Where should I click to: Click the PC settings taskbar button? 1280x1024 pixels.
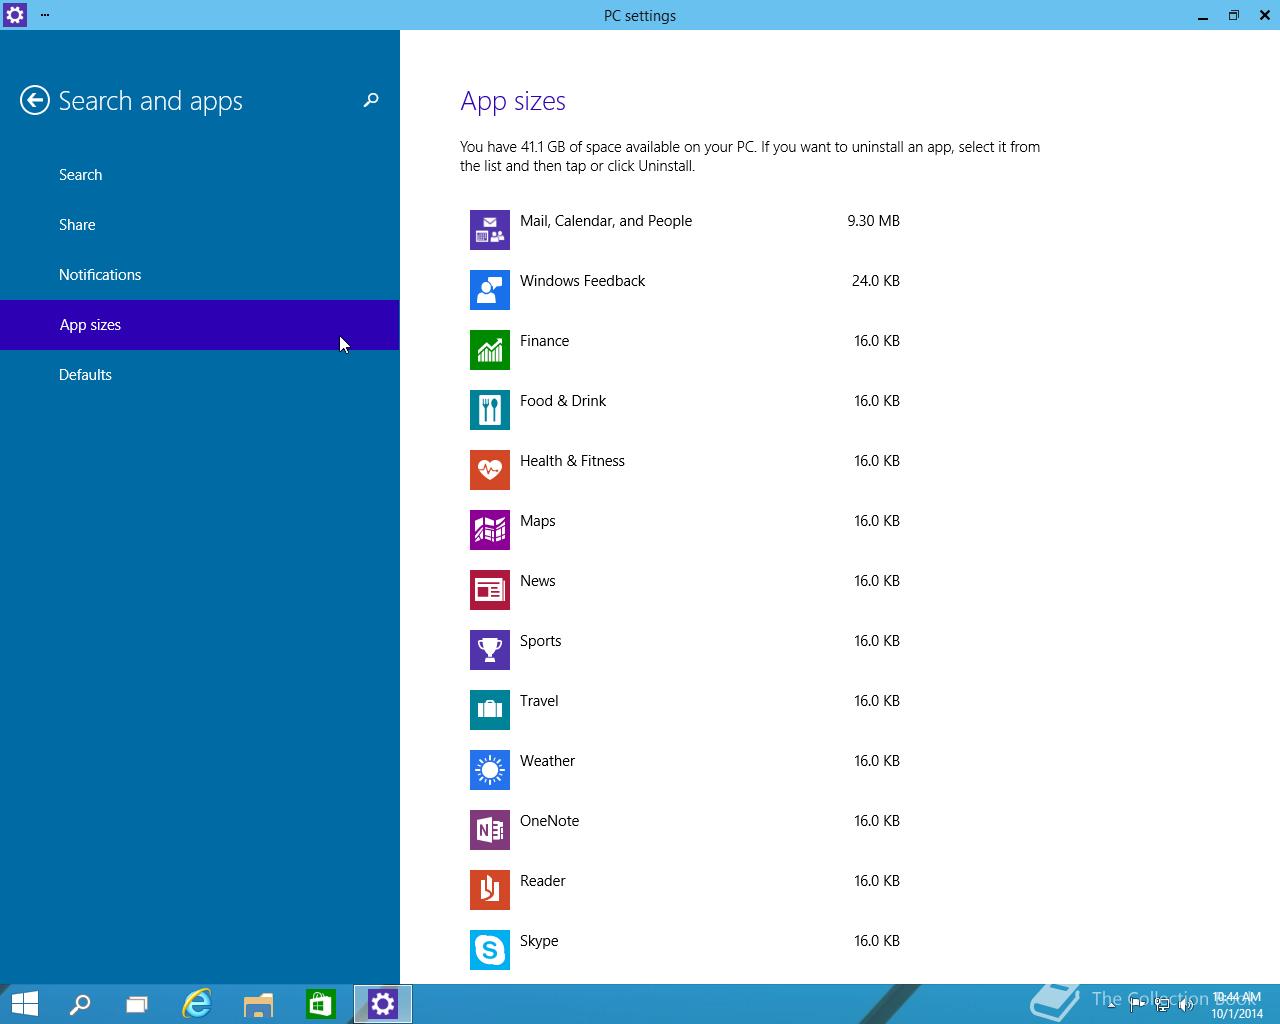point(383,1004)
